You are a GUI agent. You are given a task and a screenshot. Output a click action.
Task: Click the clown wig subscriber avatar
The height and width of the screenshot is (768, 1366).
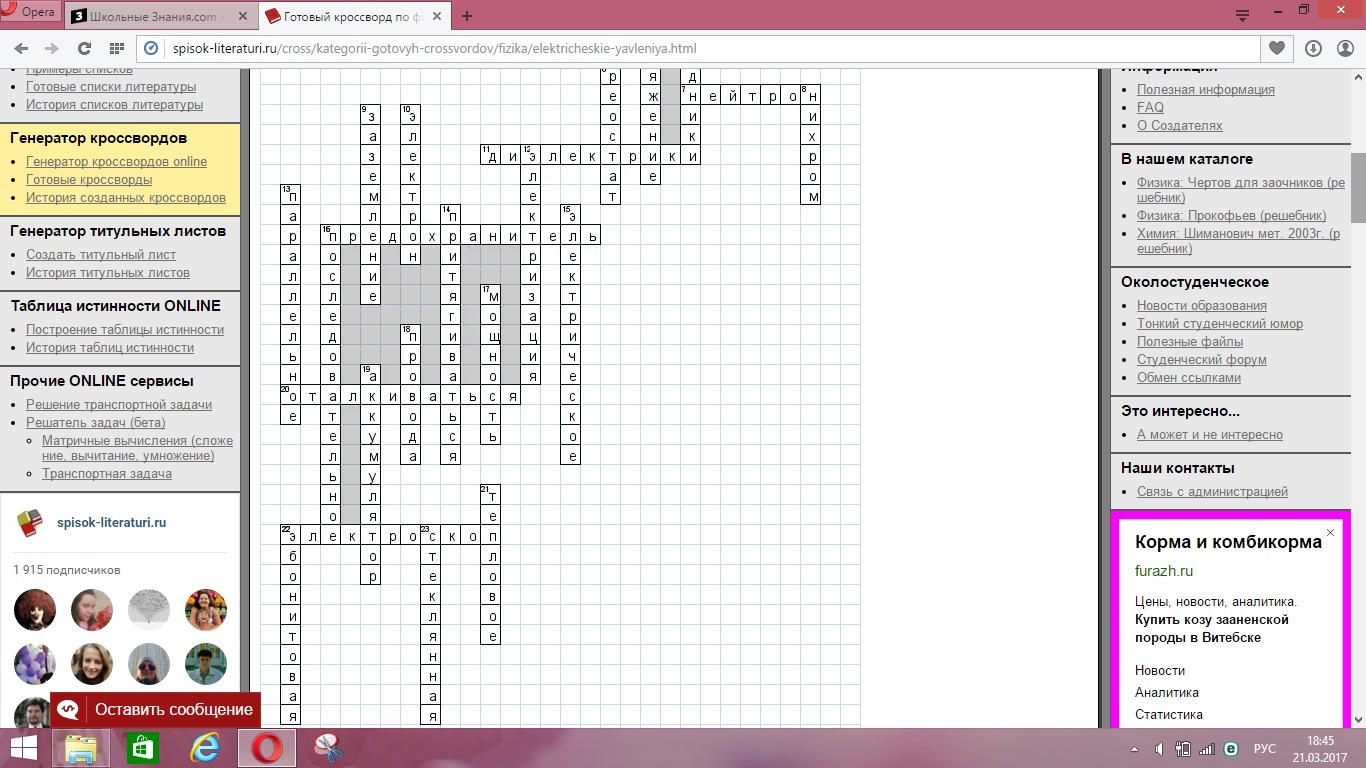(35, 610)
